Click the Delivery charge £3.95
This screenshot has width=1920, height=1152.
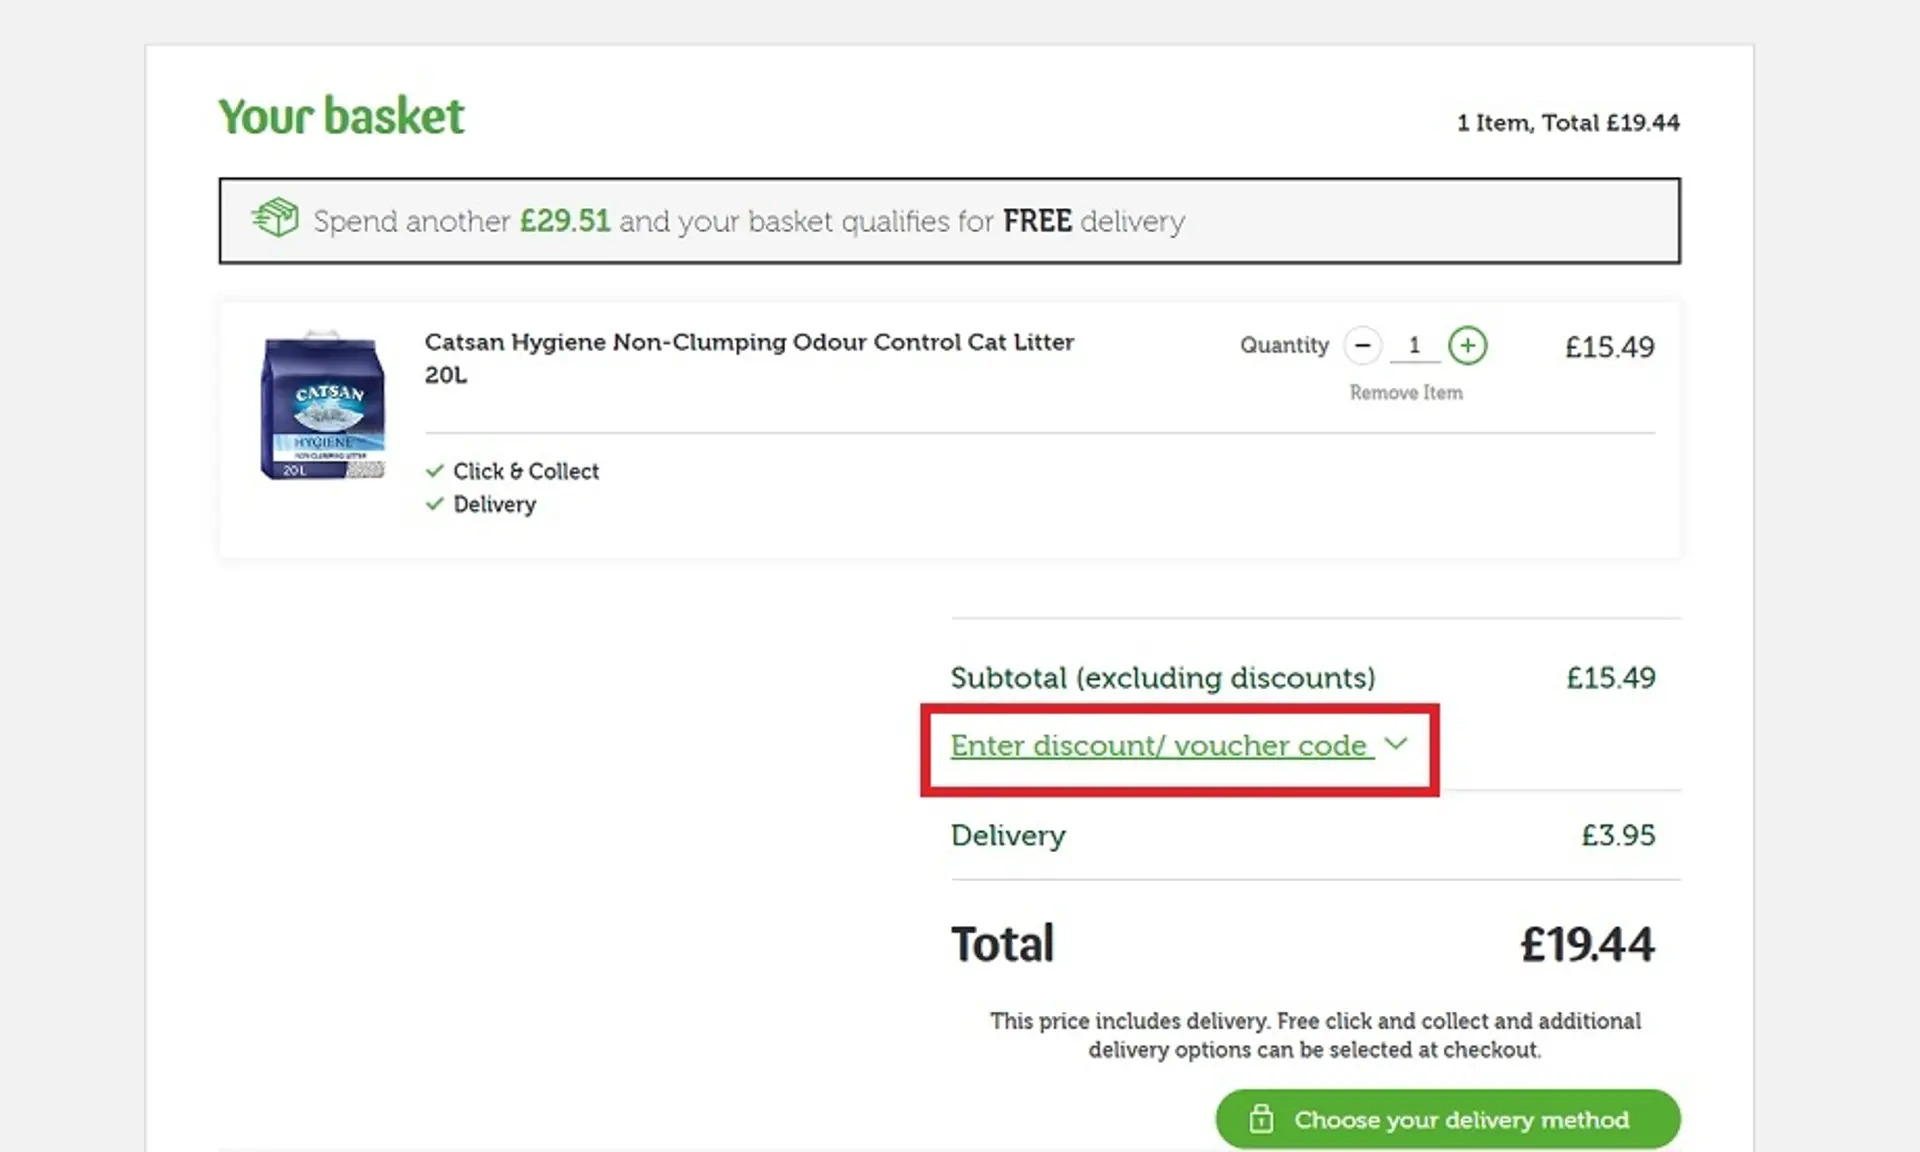pos(1618,835)
